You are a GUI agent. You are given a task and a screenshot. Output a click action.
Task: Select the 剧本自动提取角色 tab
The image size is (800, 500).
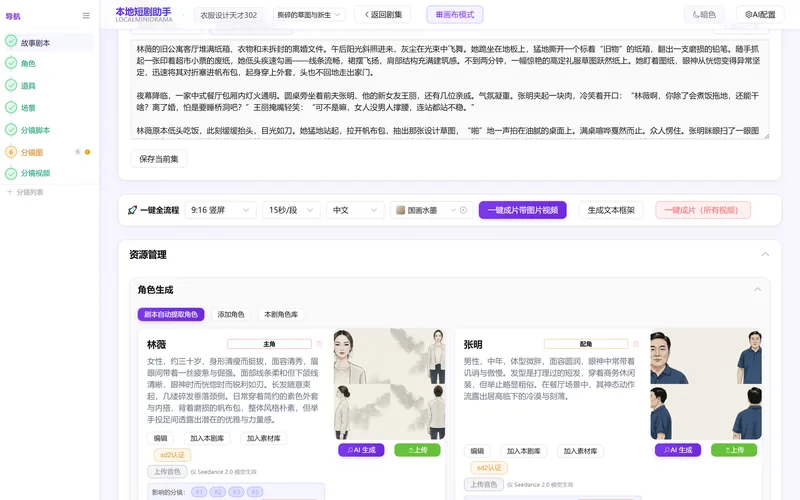pyautogui.click(x=171, y=314)
